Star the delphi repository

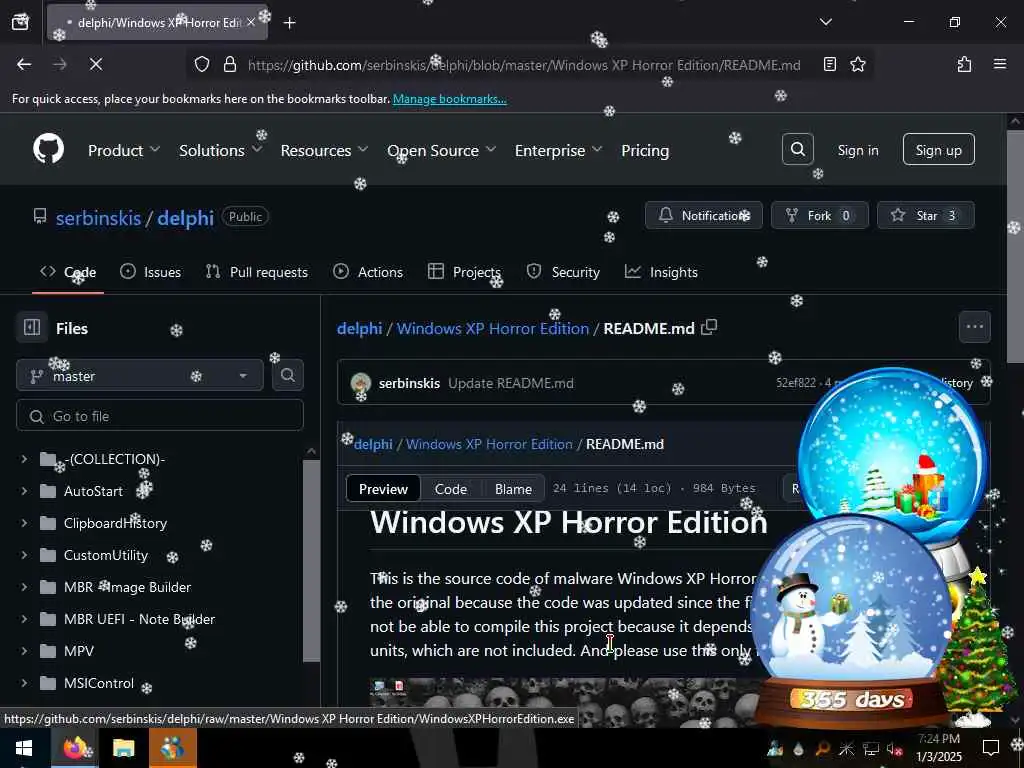point(925,215)
